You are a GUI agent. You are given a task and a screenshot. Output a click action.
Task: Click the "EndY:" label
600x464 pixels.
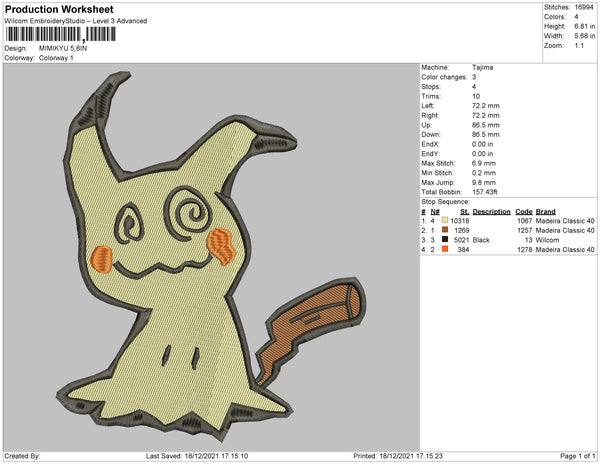430,154
